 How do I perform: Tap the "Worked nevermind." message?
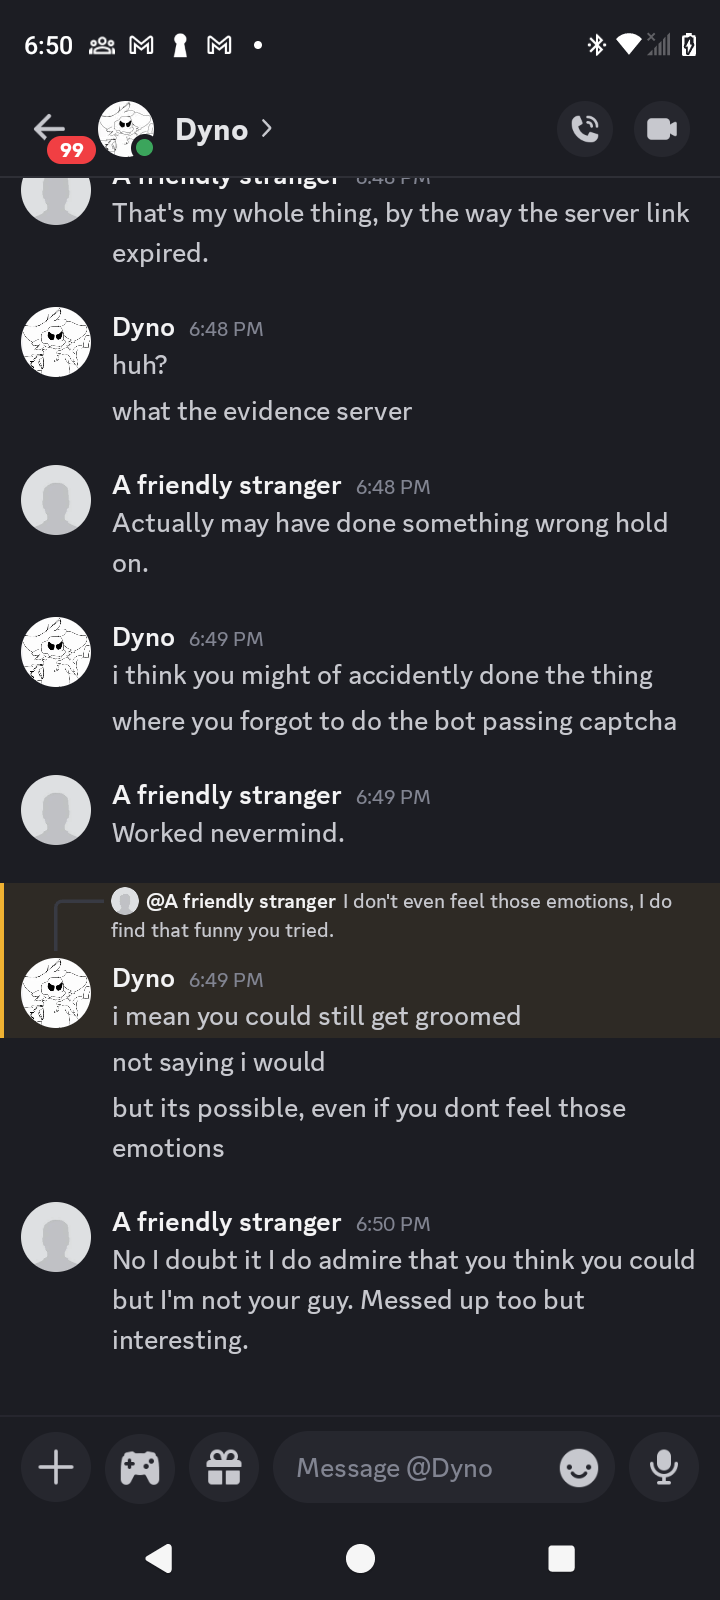point(228,833)
